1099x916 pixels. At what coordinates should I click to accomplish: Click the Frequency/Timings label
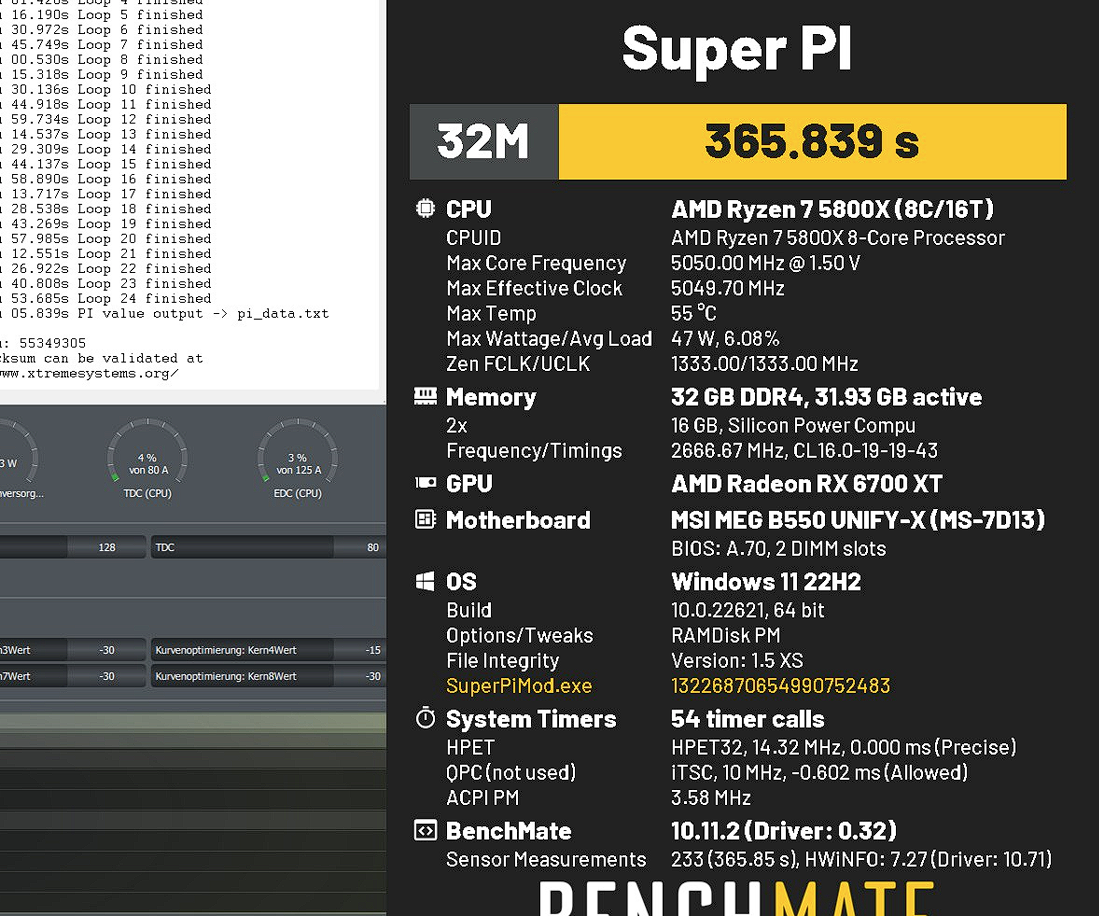(x=534, y=451)
